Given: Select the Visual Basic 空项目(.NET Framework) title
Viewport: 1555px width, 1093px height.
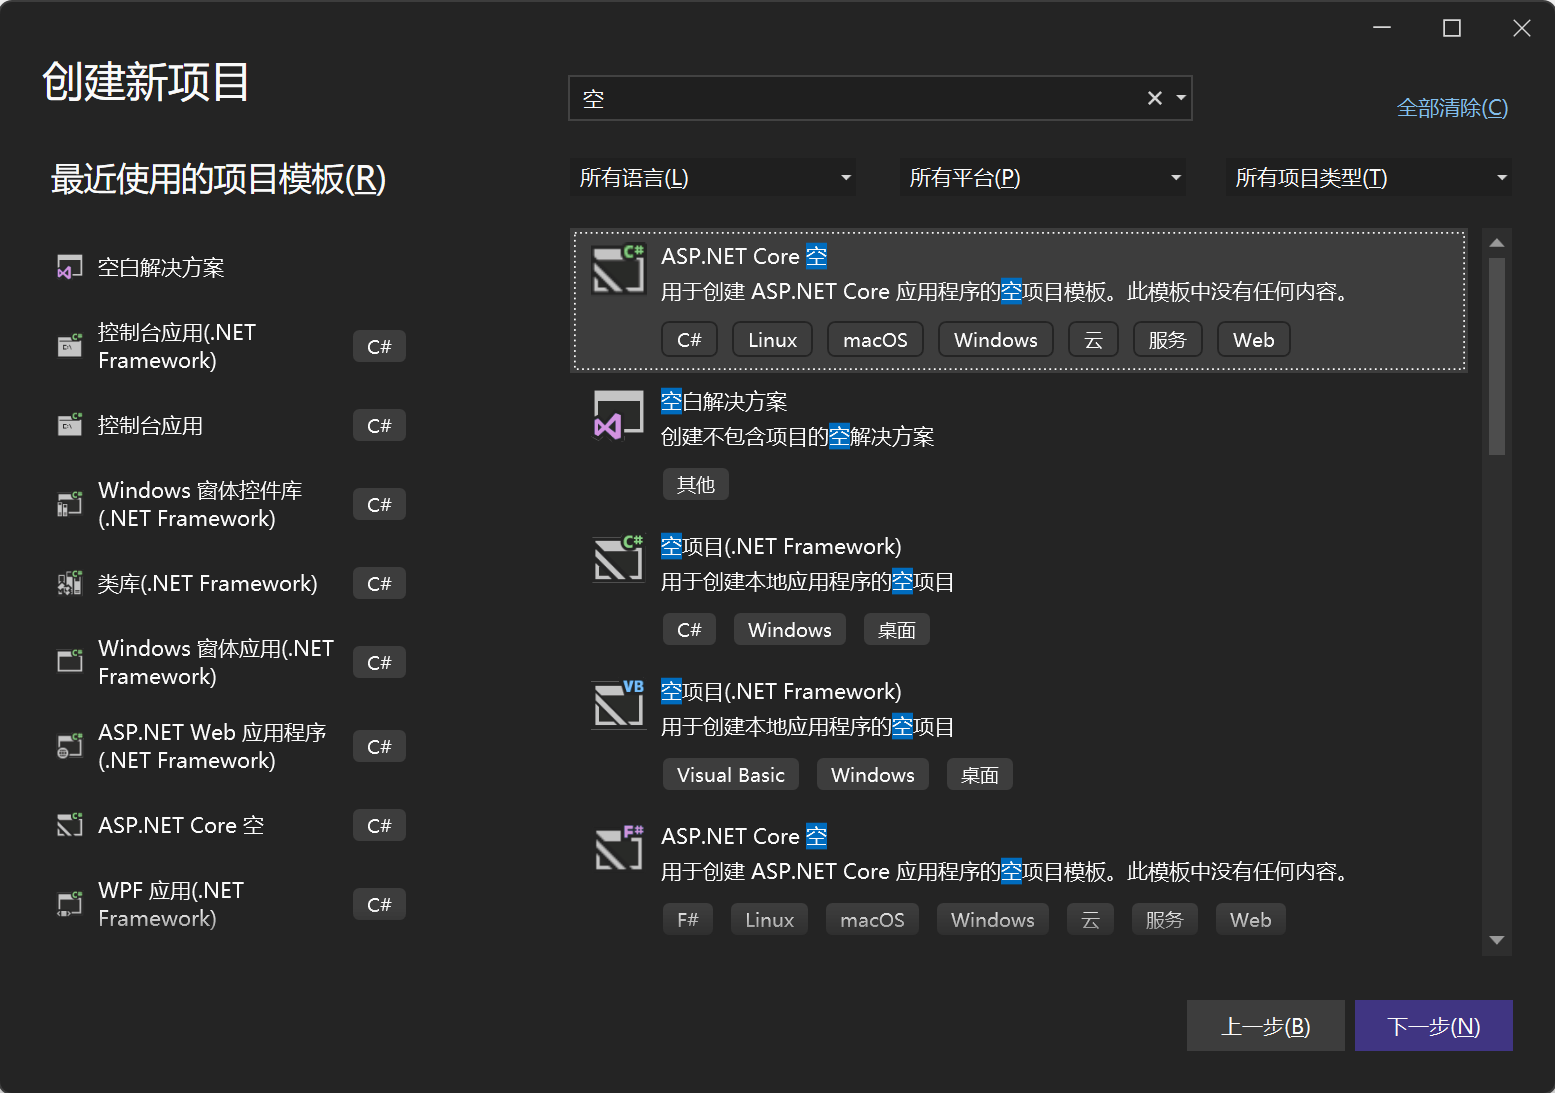Looking at the screenshot, I should (x=781, y=692).
